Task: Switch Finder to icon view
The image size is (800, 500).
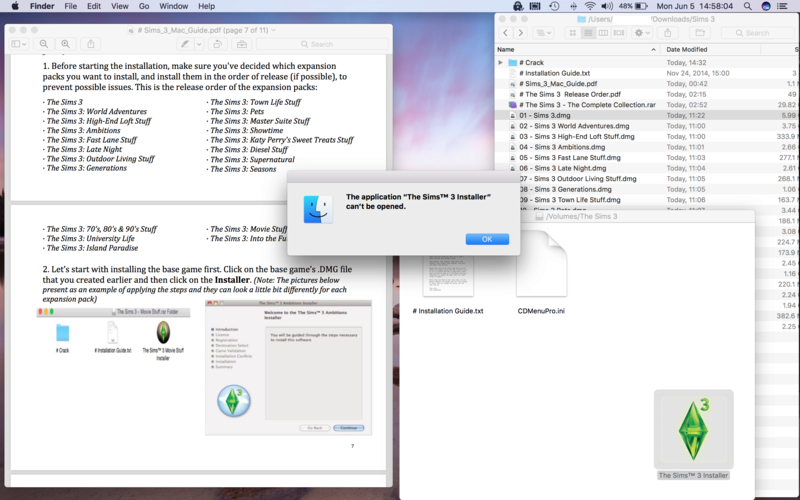Action: [572, 33]
